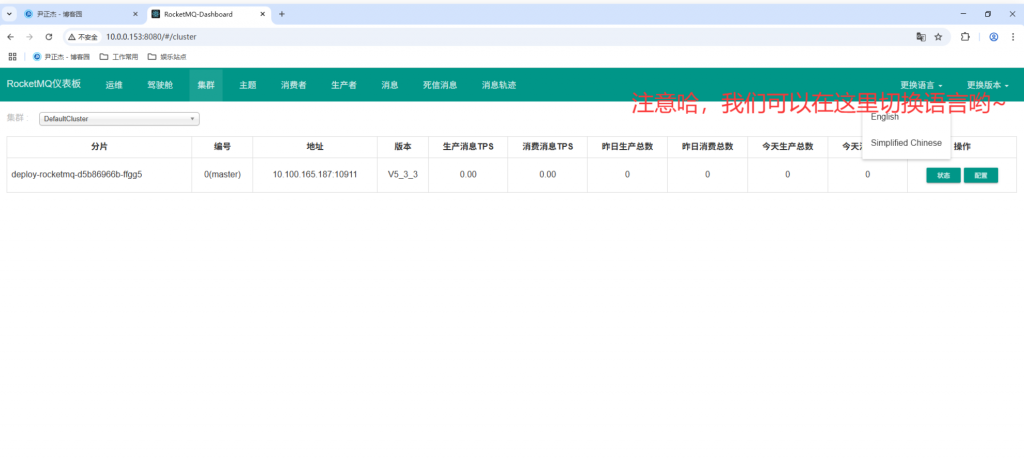1024x461 pixels.
Task: Click the 0(master) cell
Action: [x=222, y=174]
